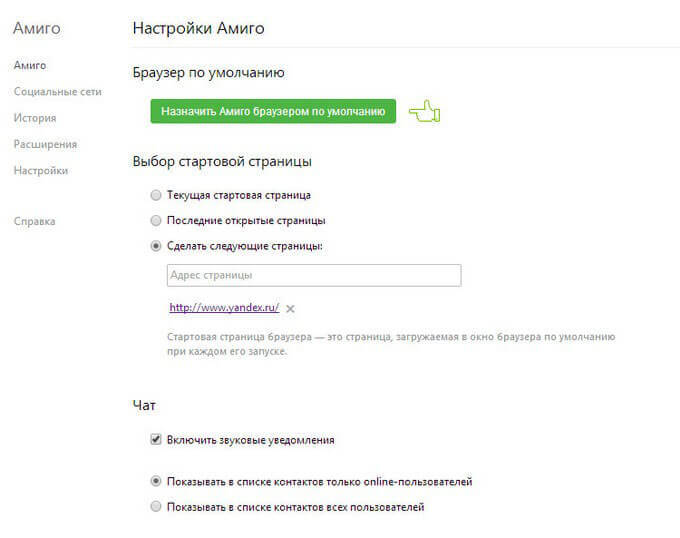This screenshot has width=680, height=538.
Task: Show only online users in contacts list
Action: 156,481
